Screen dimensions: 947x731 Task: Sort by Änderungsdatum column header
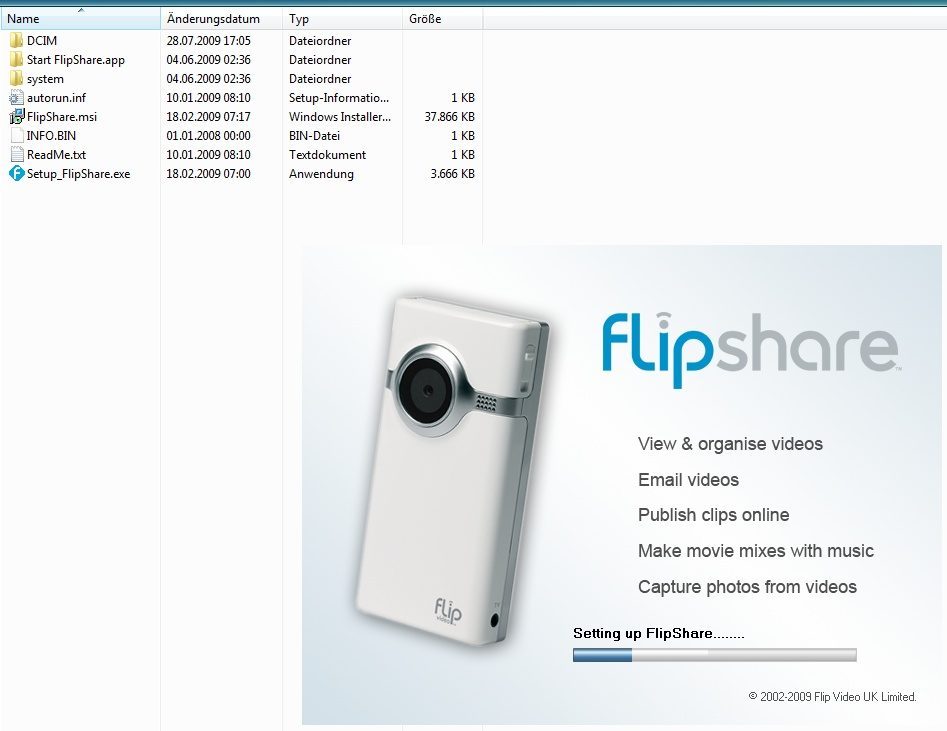(x=222, y=19)
